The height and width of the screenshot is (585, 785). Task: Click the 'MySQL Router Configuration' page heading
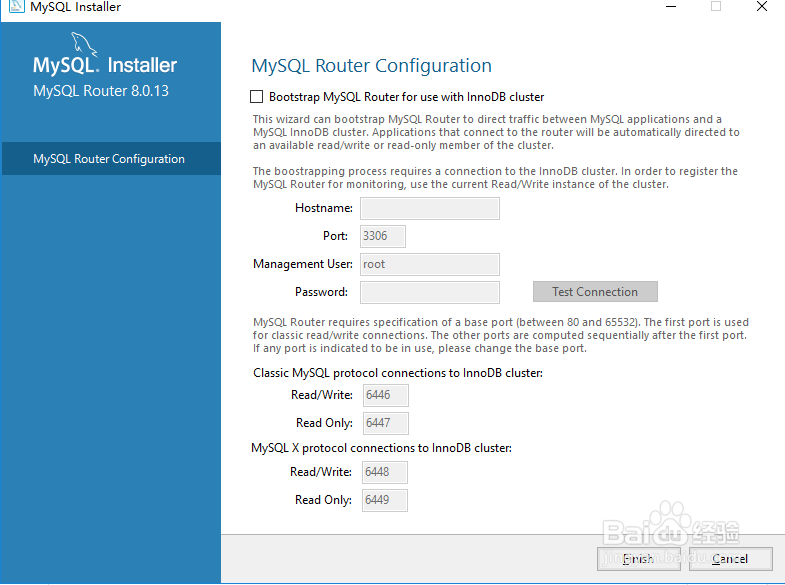coord(371,66)
